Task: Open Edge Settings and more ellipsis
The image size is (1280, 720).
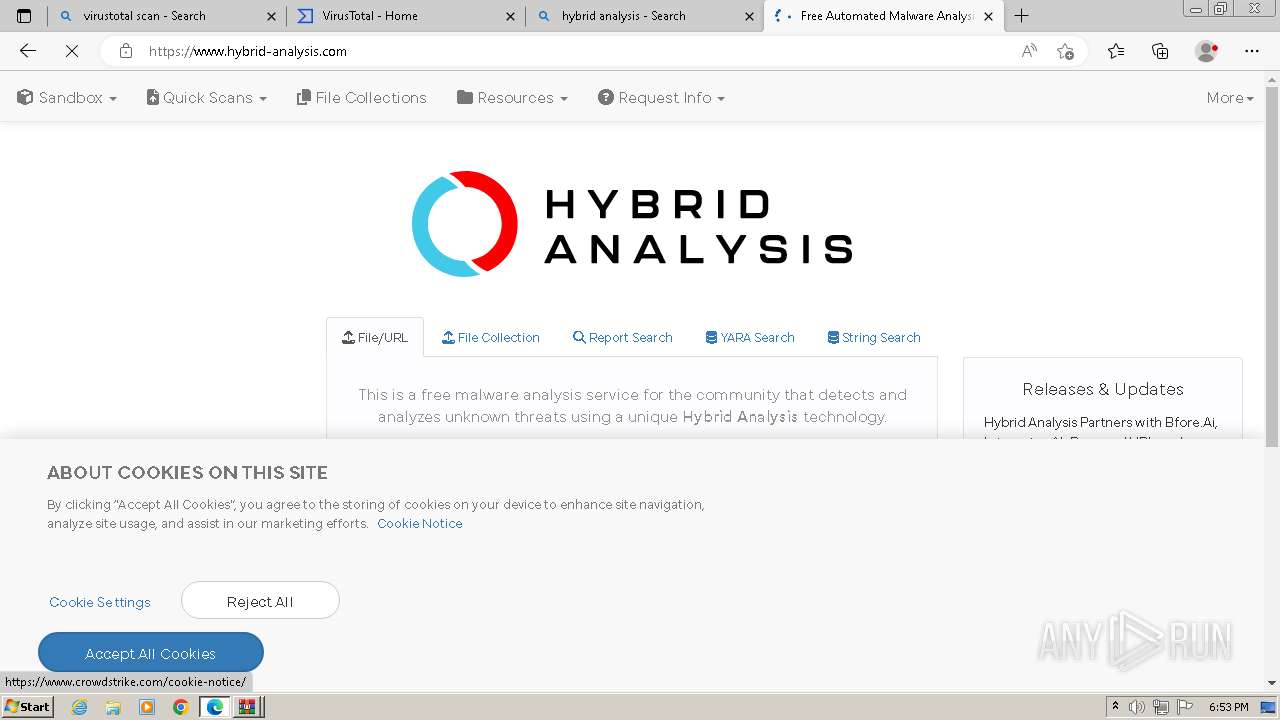Action: (x=1252, y=51)
